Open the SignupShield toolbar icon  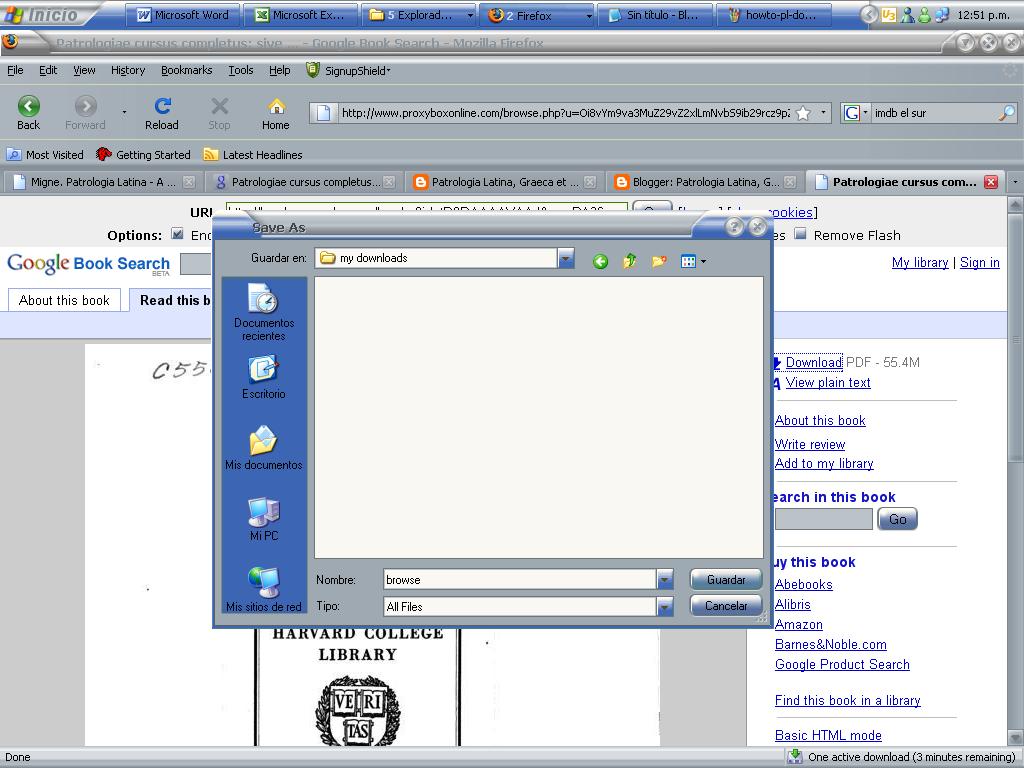pyautogui.click(x=313, y=70)
